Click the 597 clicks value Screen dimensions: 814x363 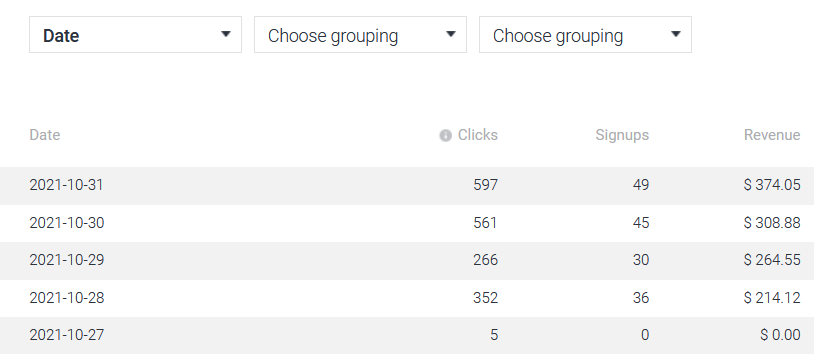click(x=485, y=185)
